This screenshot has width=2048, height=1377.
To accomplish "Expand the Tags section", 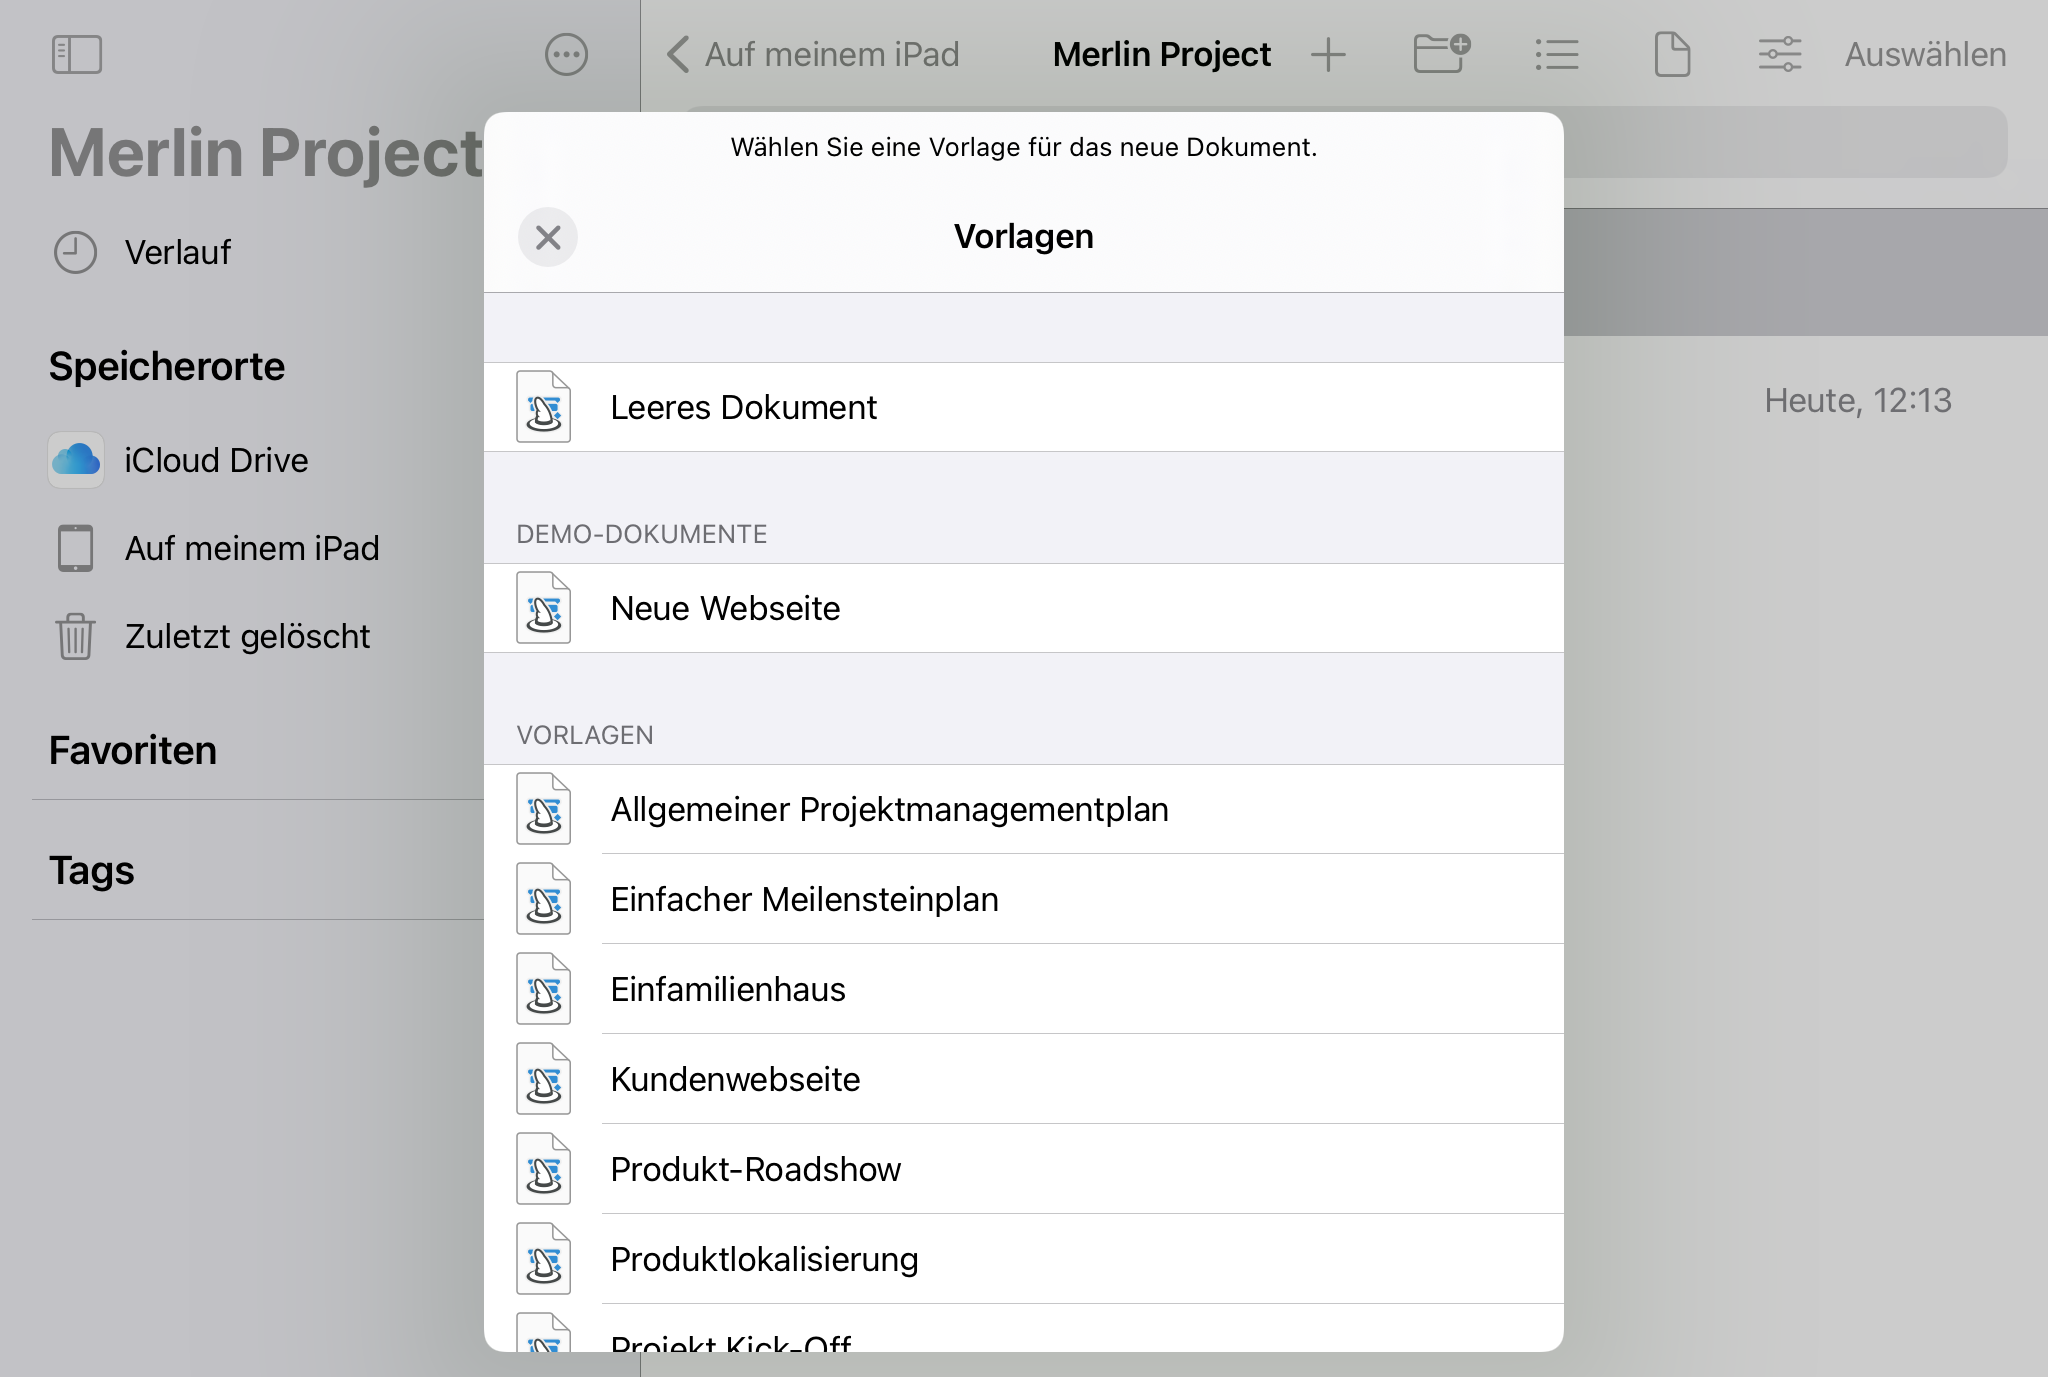I will [92, 870].
